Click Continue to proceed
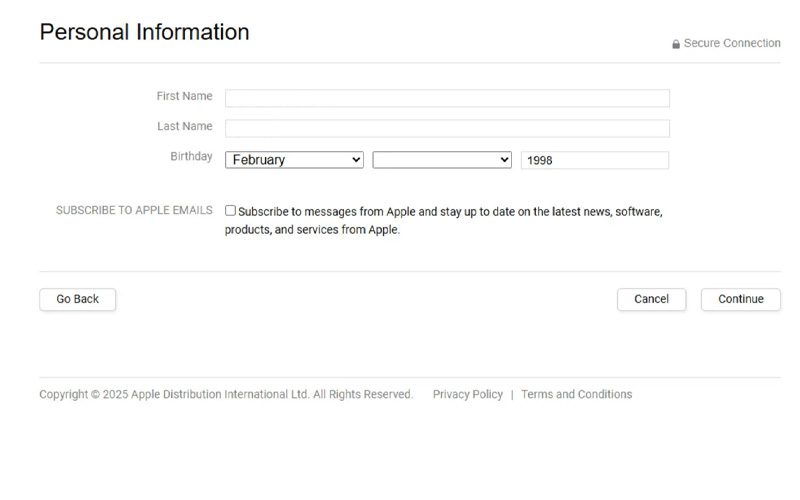800x500 pixels. [741, 299]
